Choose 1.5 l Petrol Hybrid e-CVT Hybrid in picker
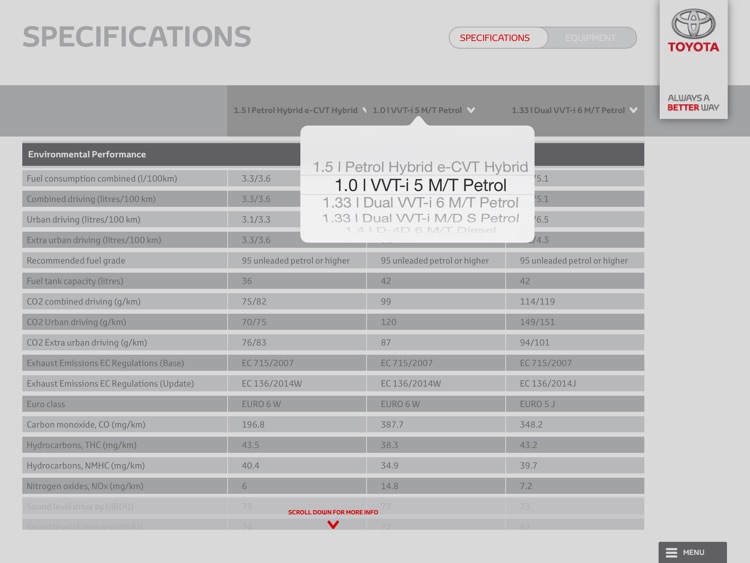 (x=420, y=167)
